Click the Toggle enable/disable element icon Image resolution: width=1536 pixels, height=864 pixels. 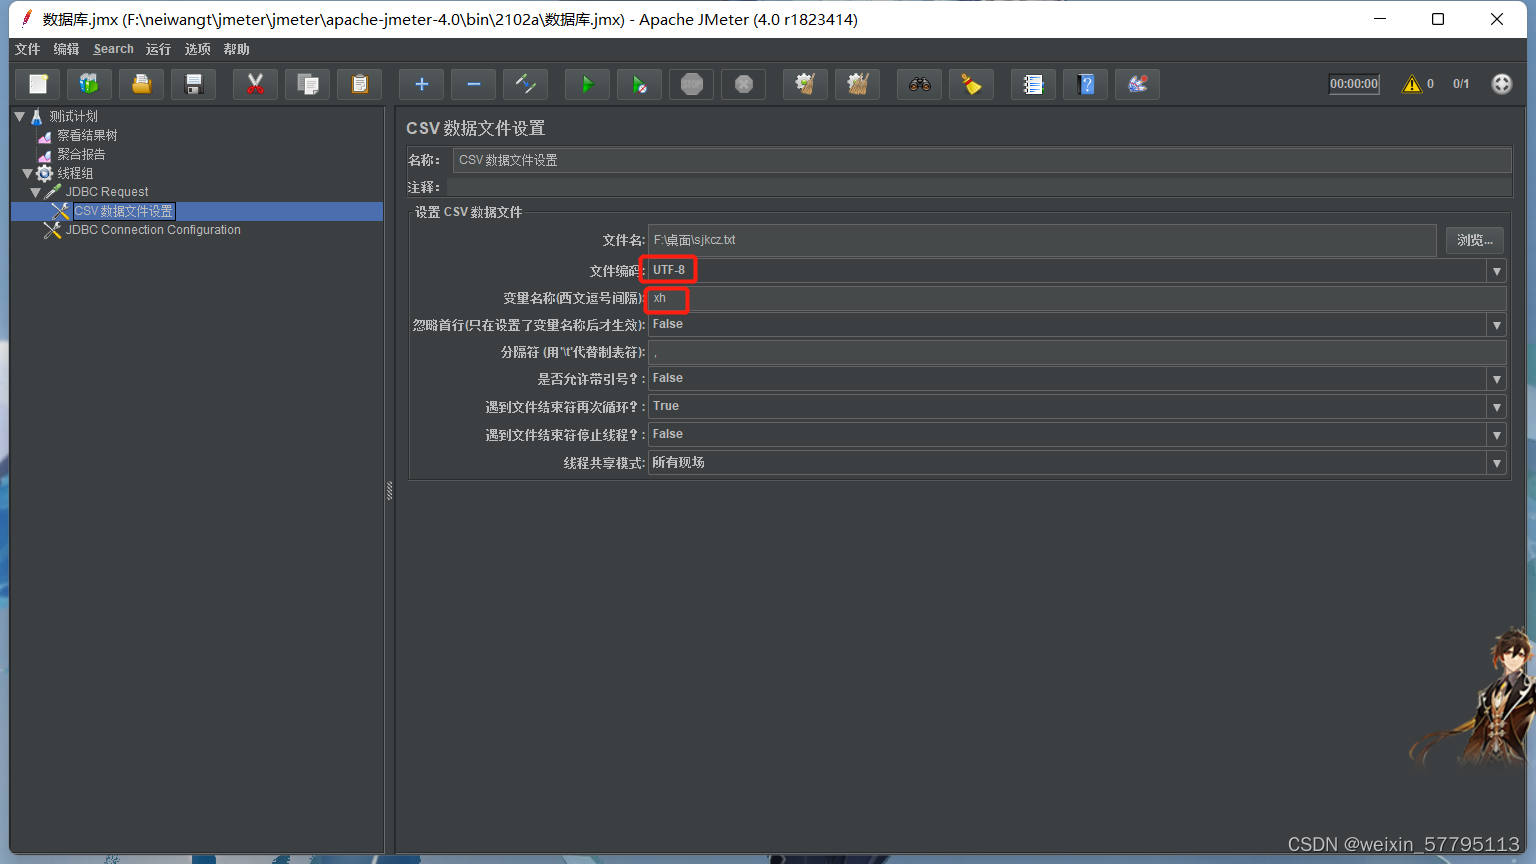click(x=525, y=84)
